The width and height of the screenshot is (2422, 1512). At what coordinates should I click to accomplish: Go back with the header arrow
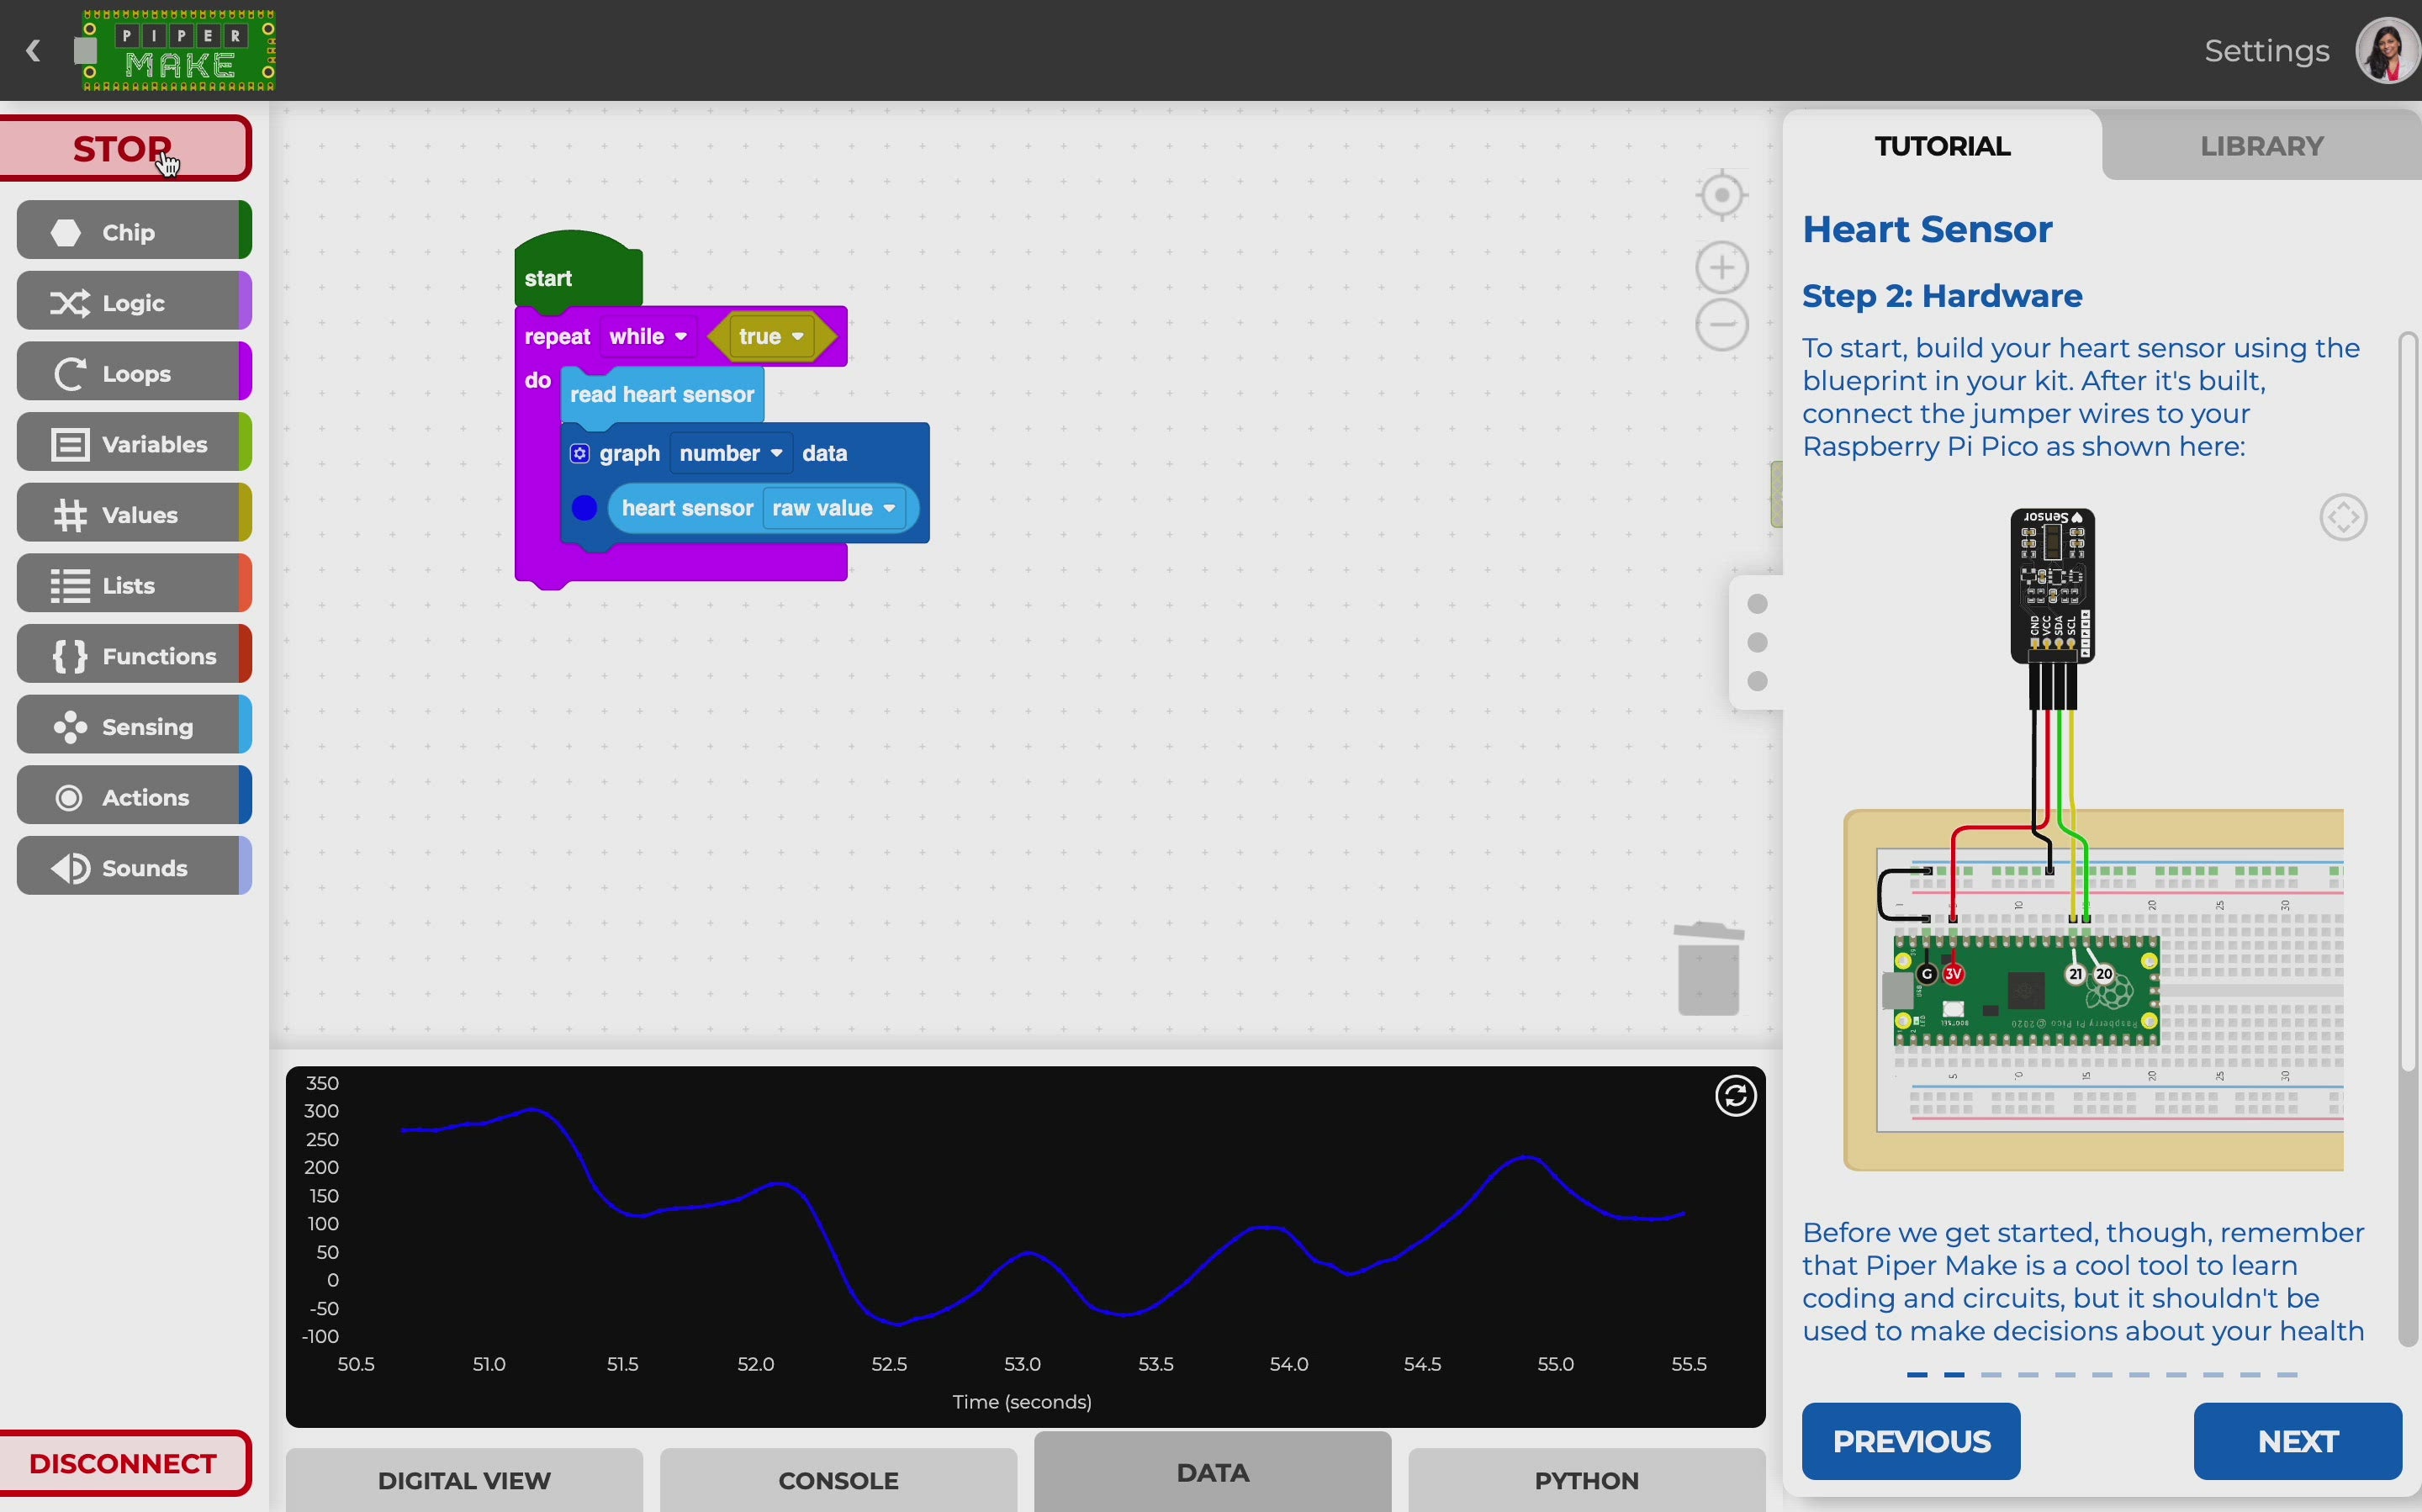[34, 50]
